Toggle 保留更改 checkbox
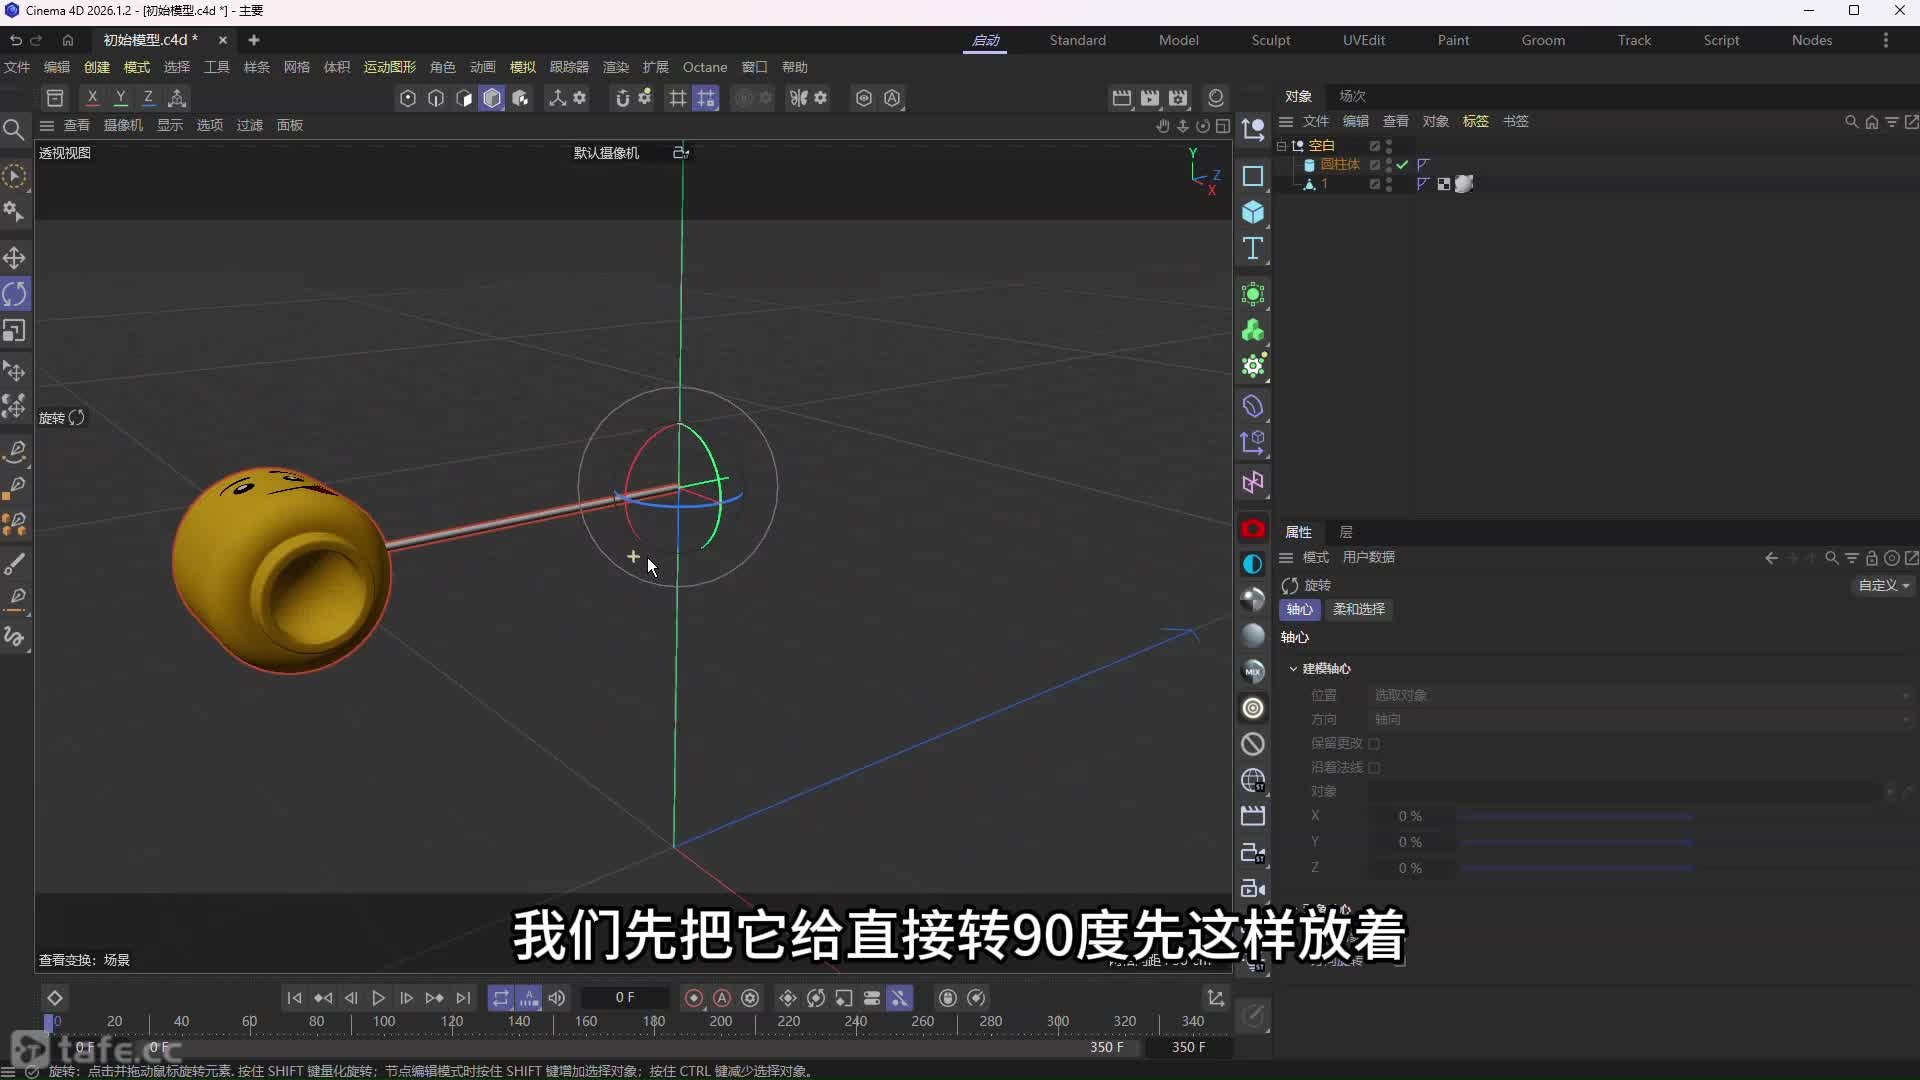The image size is (1920, 1080). [1374, 744]
